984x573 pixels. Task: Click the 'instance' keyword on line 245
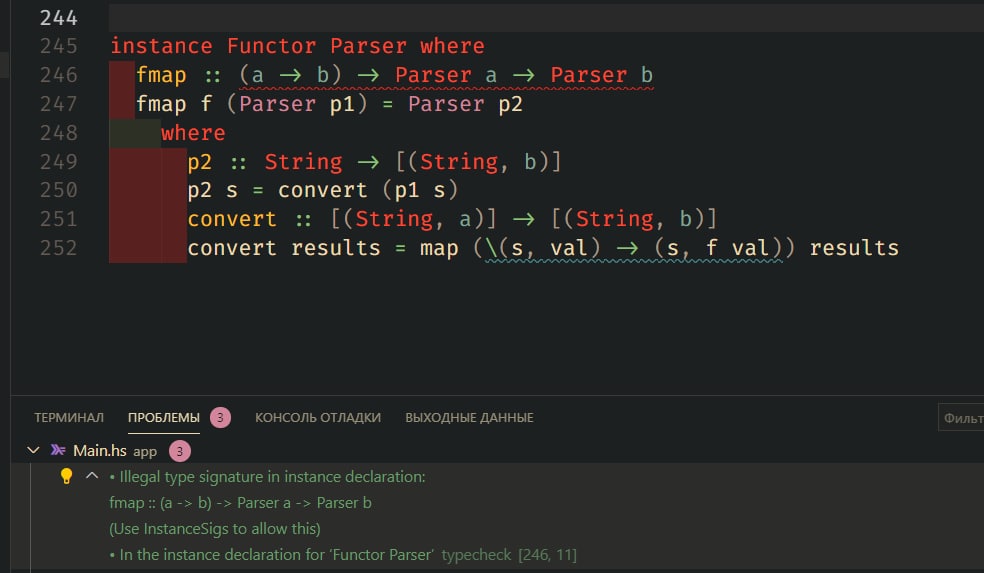(x=161, y=46)
